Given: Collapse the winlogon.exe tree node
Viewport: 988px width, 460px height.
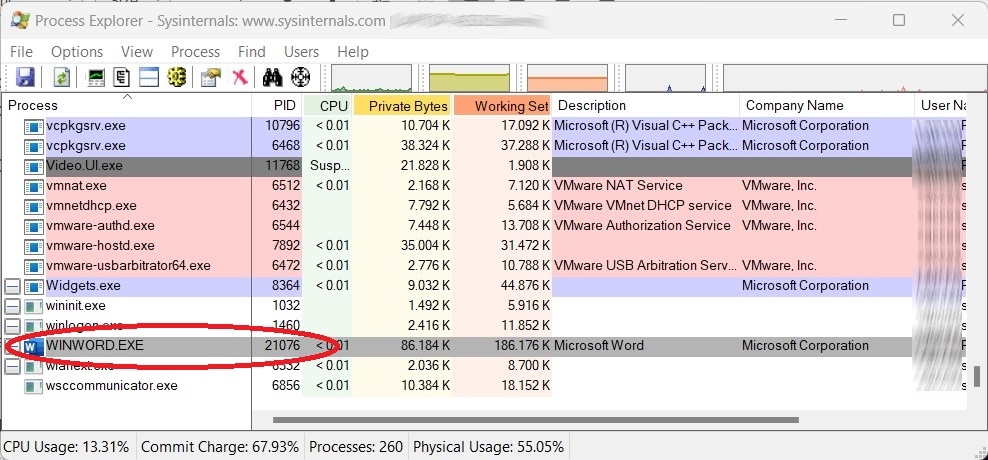Looking at the screenshot, I should click(12, 326).
